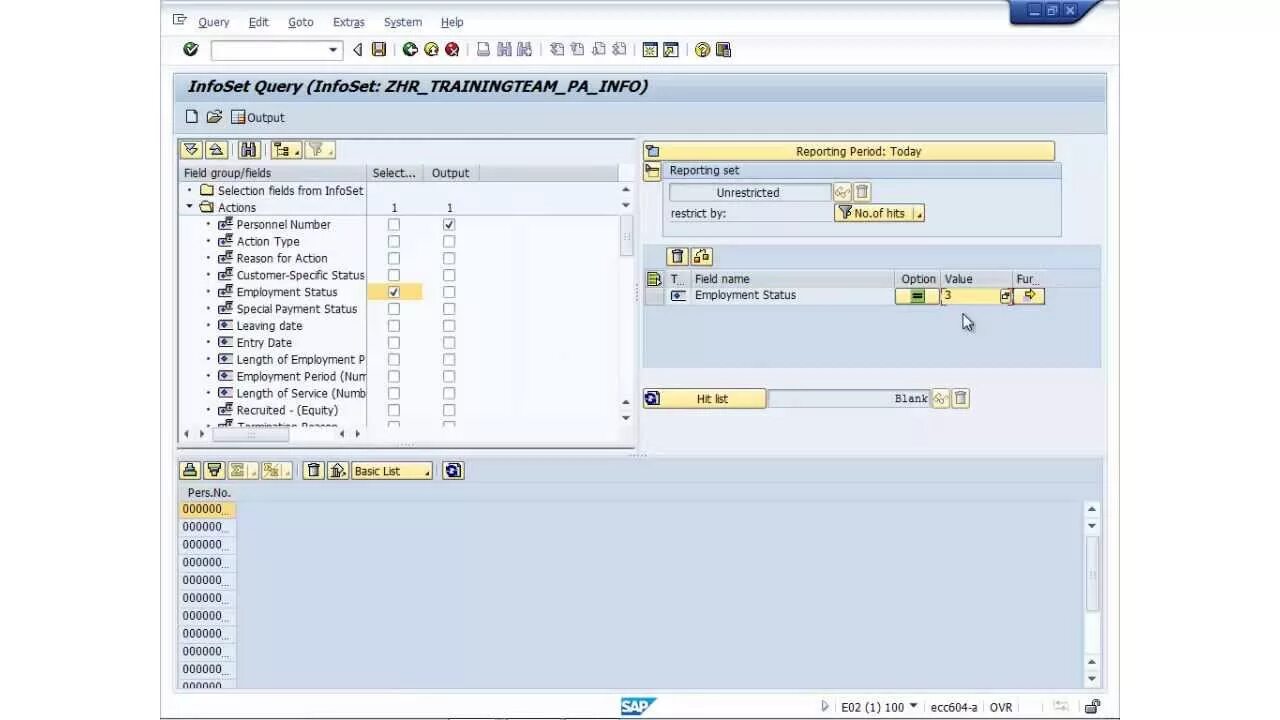Open the Query menu
1280x720 pixels.
tap(213, 22)
